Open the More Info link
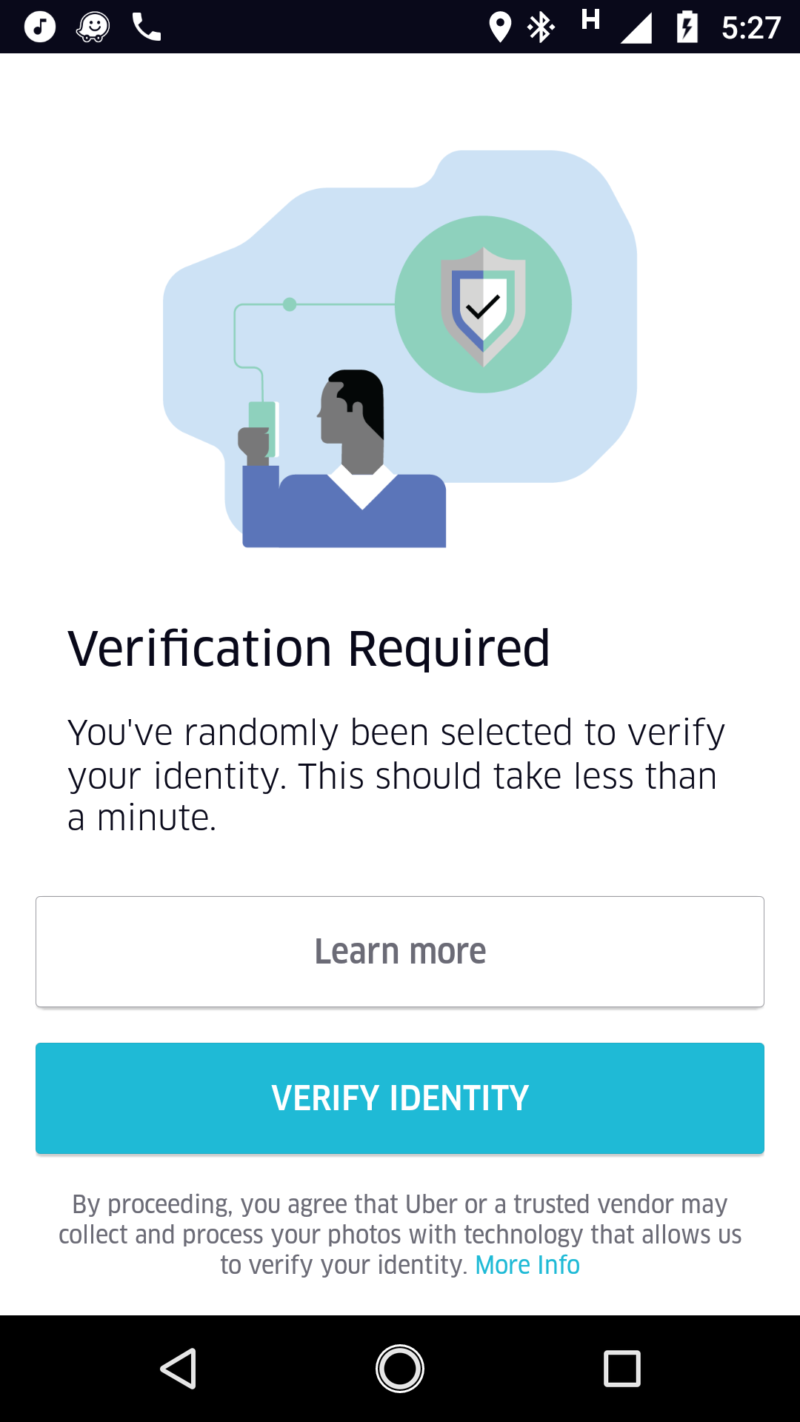Screen dimensions: 800x1422 pos(527,1265)
